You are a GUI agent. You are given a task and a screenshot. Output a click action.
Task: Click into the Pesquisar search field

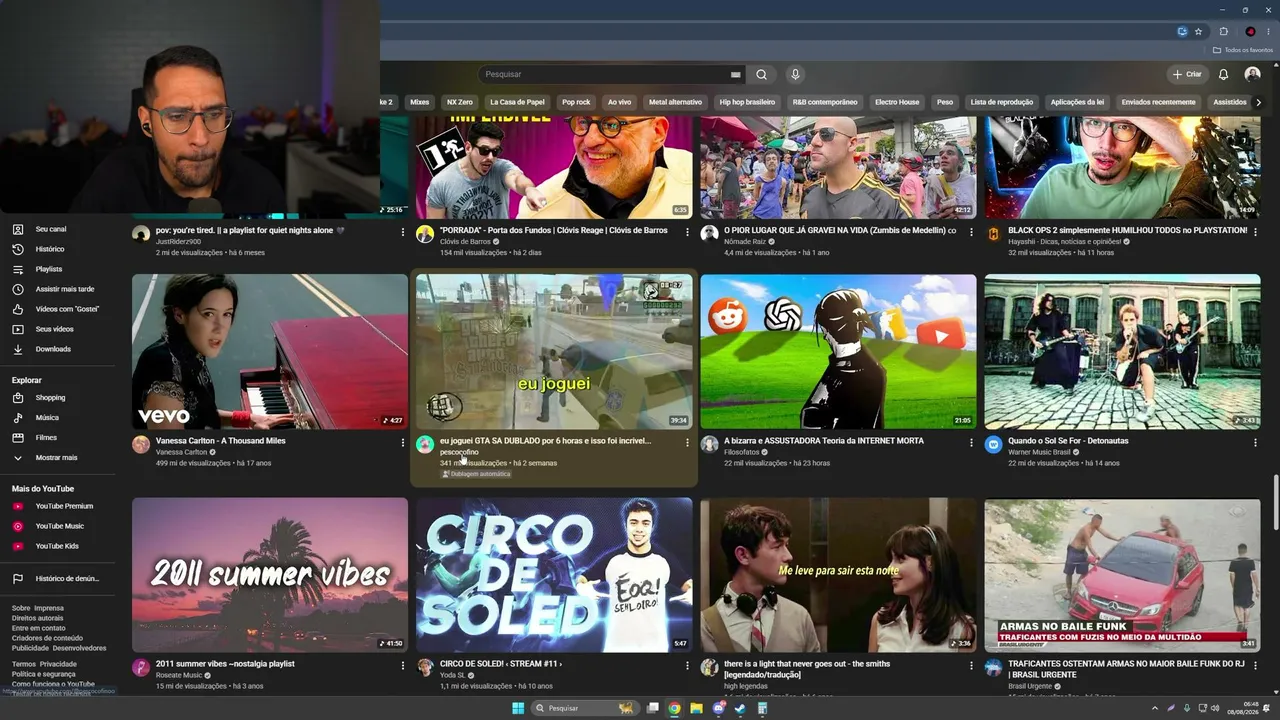click(605, 74)
